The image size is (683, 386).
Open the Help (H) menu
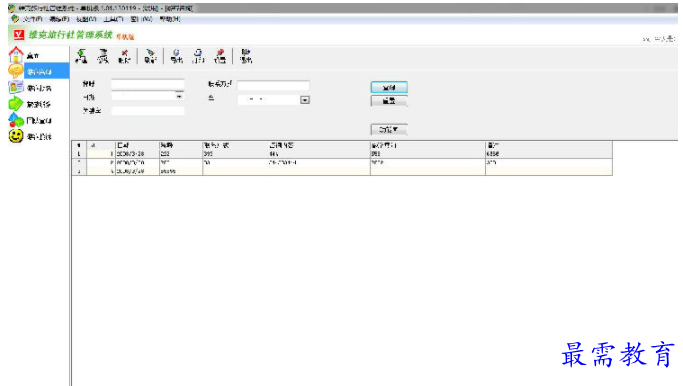coord(169,19)
